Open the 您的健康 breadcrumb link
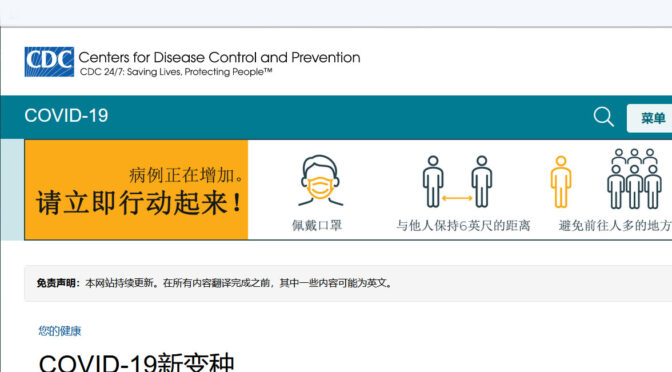Image resolution: width=672 pixels, height=372 pixels. [x=60, y=331]
